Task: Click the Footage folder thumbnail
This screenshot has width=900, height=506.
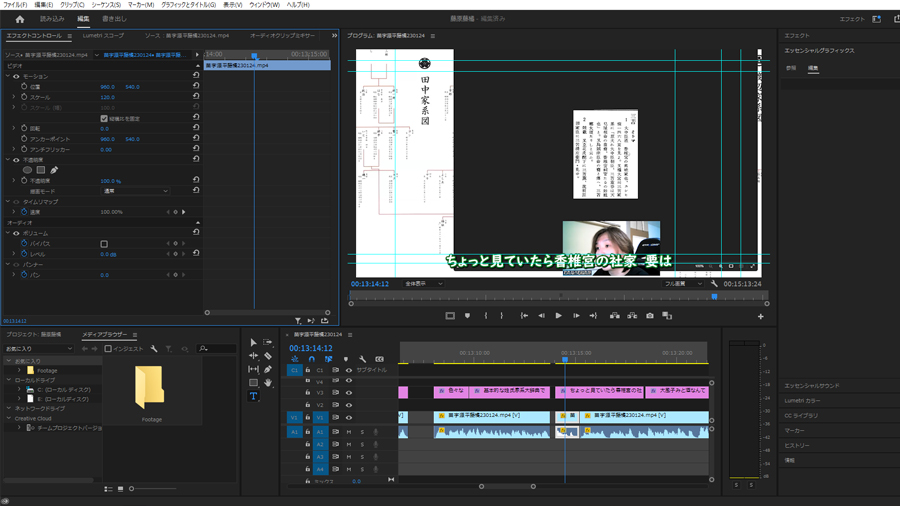Action: (x=150, y=387)
